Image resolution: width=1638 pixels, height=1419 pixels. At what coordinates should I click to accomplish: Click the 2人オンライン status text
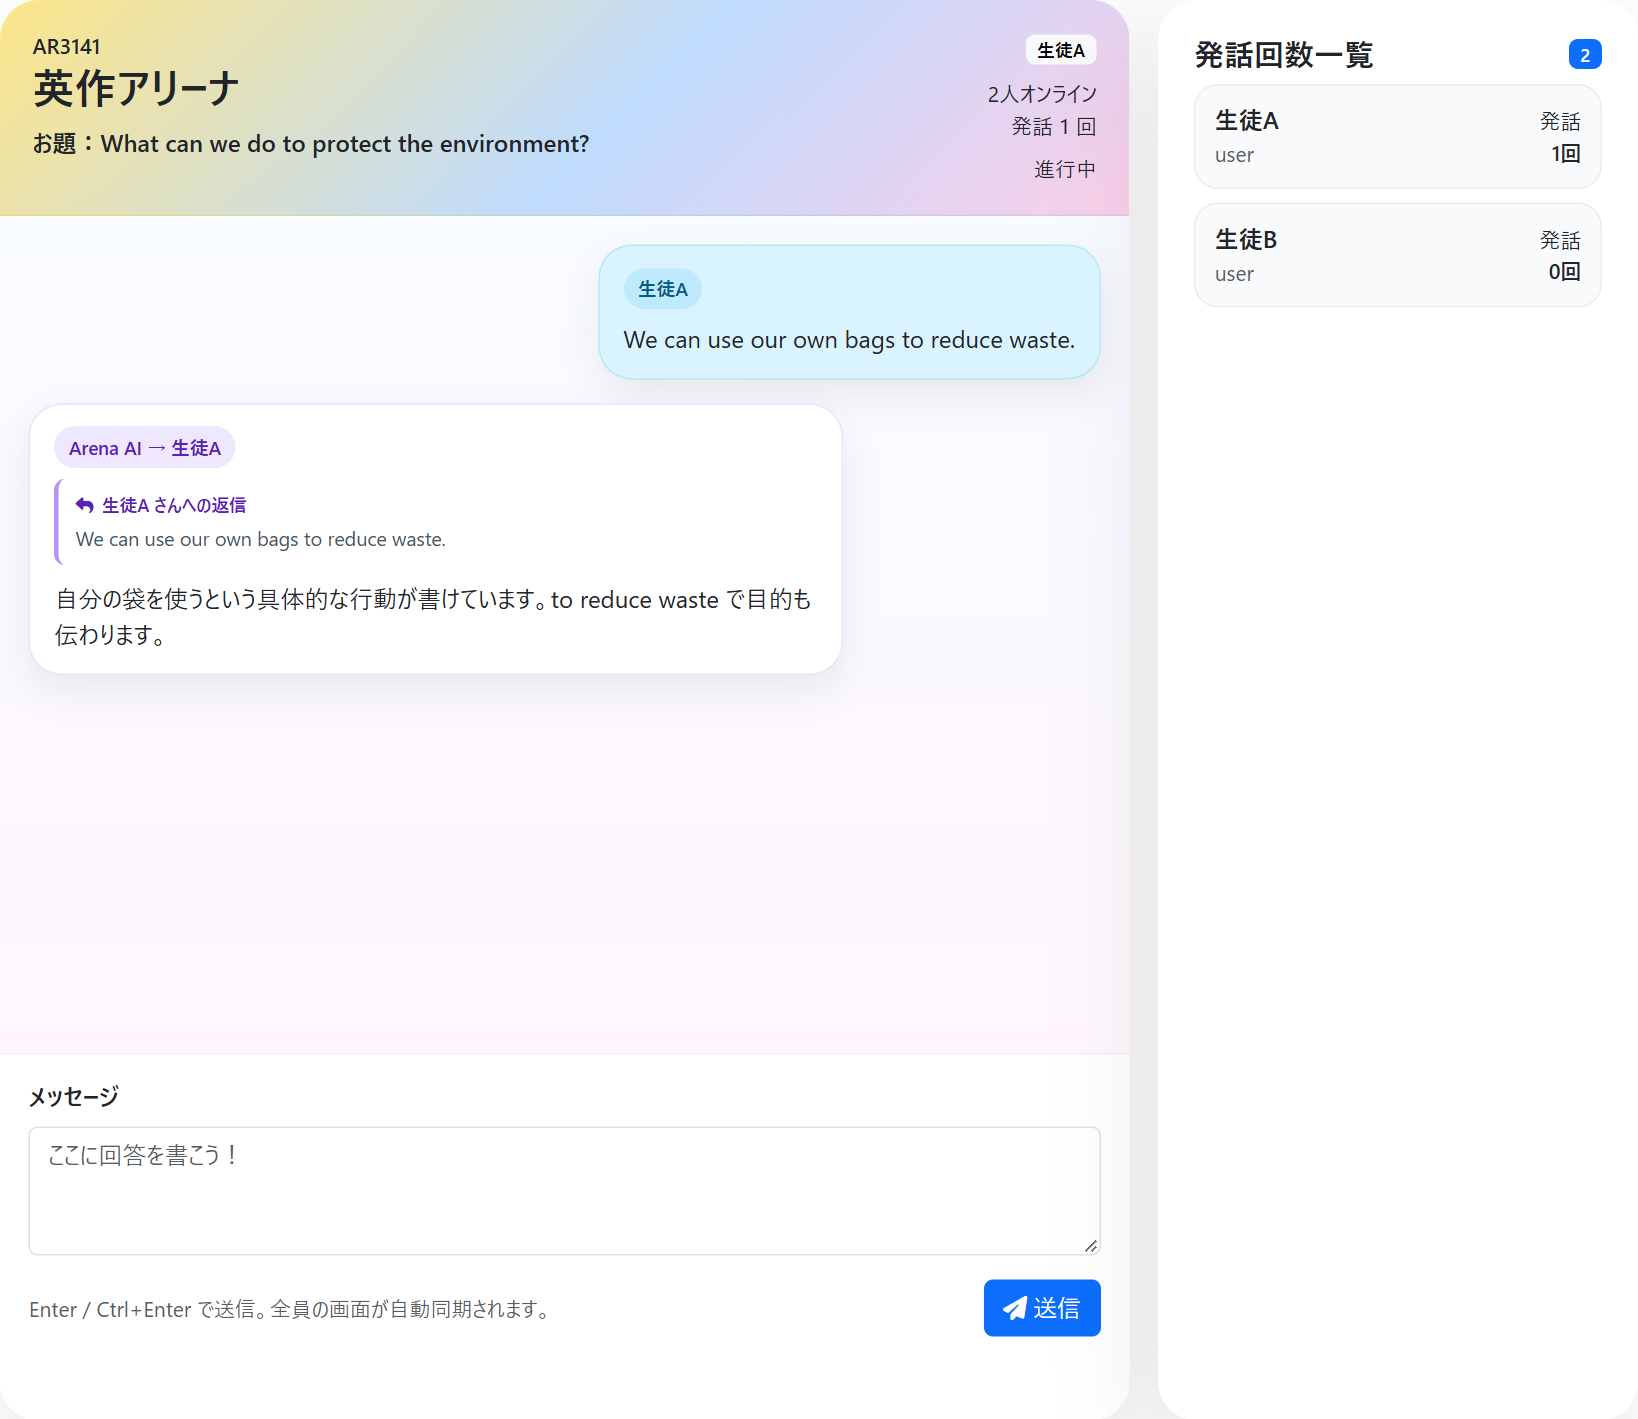(1042, 94)
